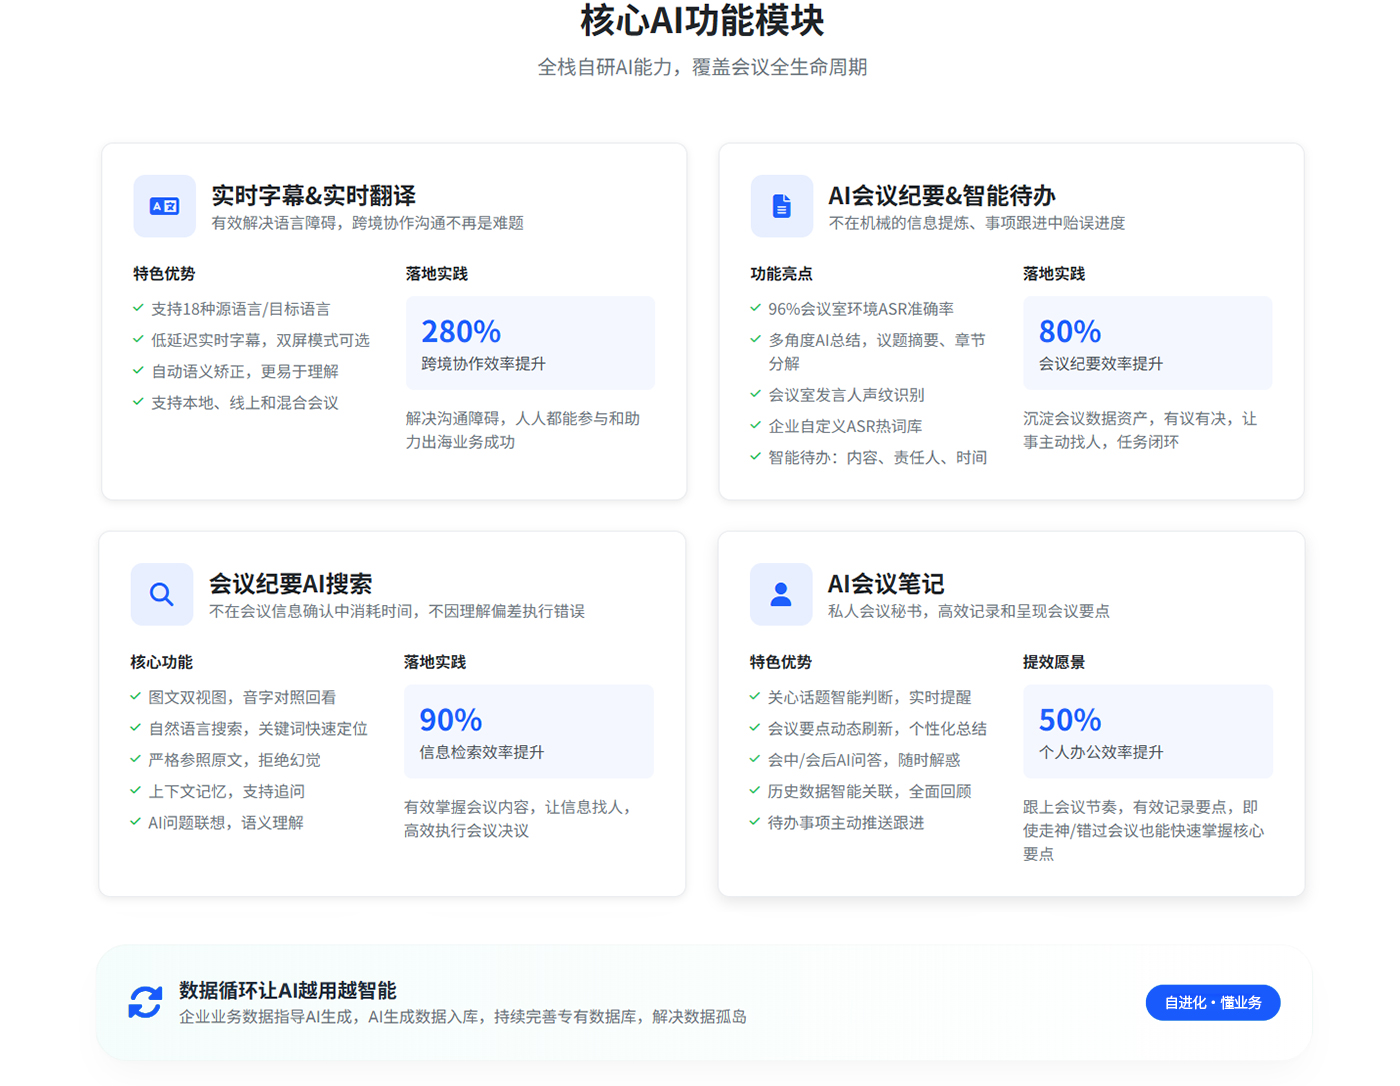This screenshot has height=1086, width=1400.
Task: Click the magnifier icon on 会议纪要AI搜索 card
Action: 161,594
